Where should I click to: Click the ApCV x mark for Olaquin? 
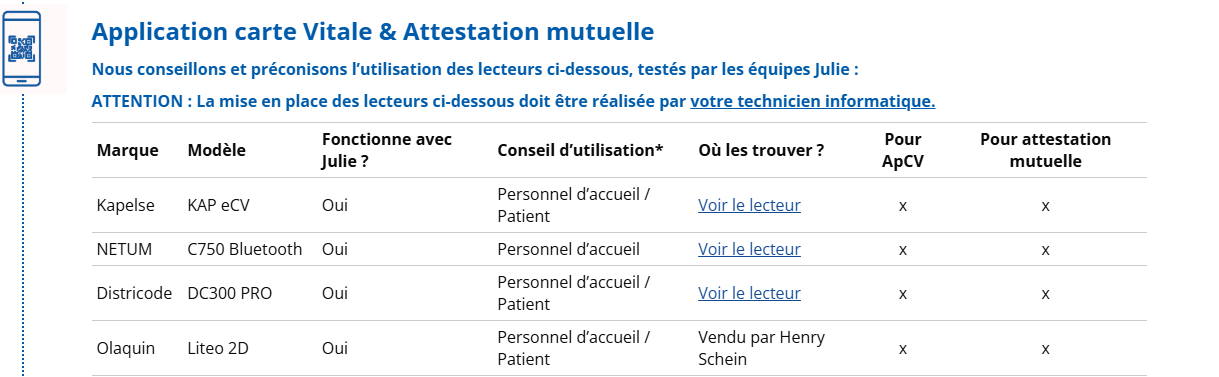pyautogui.click(x=903, y=349)
